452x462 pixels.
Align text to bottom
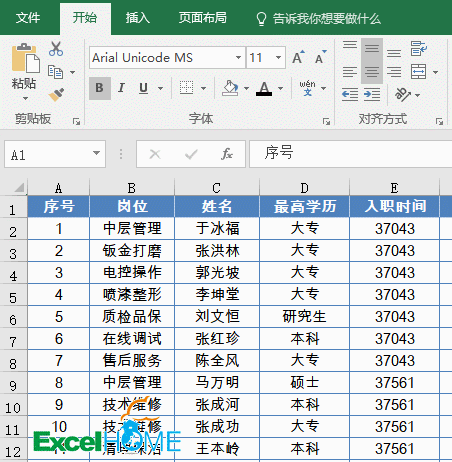click(394, 53)
